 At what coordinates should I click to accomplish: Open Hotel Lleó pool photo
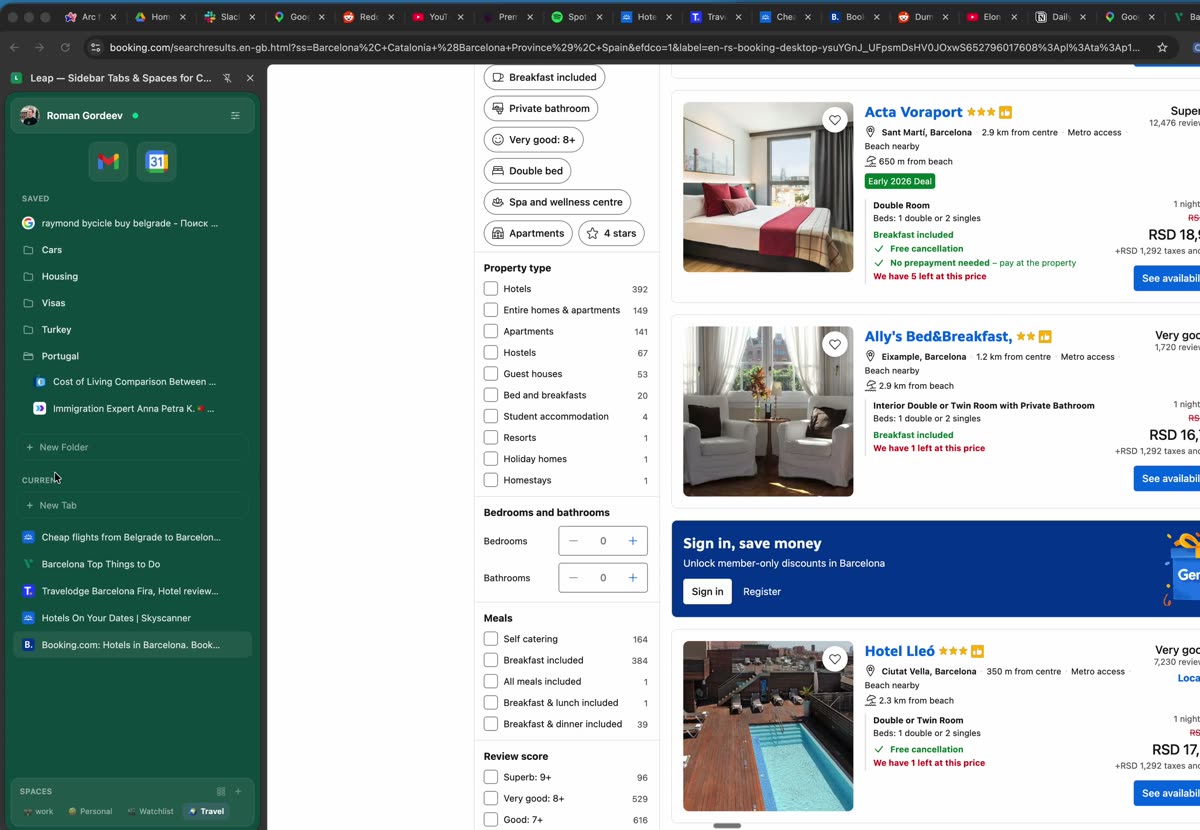click(x=768, y=726)
